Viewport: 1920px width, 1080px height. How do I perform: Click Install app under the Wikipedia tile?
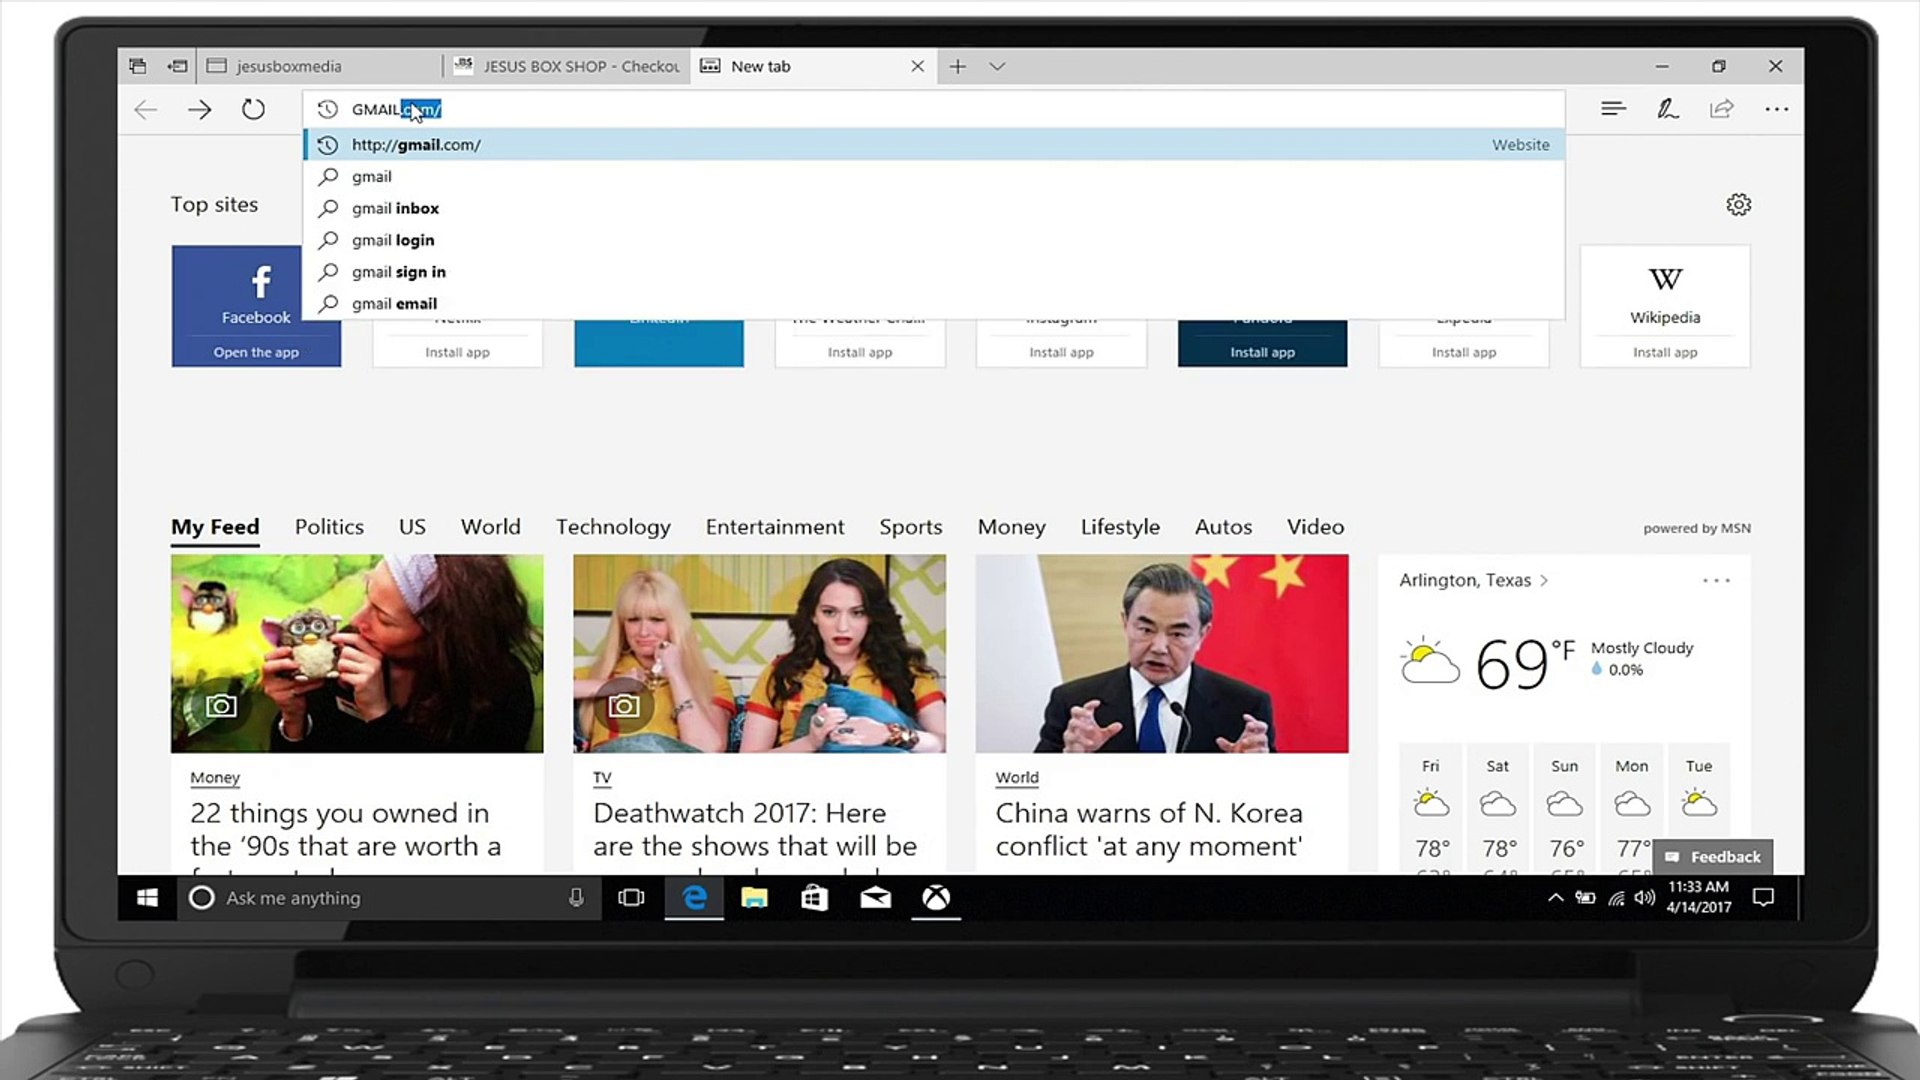pyautogui.click(x=1664, y=352)
